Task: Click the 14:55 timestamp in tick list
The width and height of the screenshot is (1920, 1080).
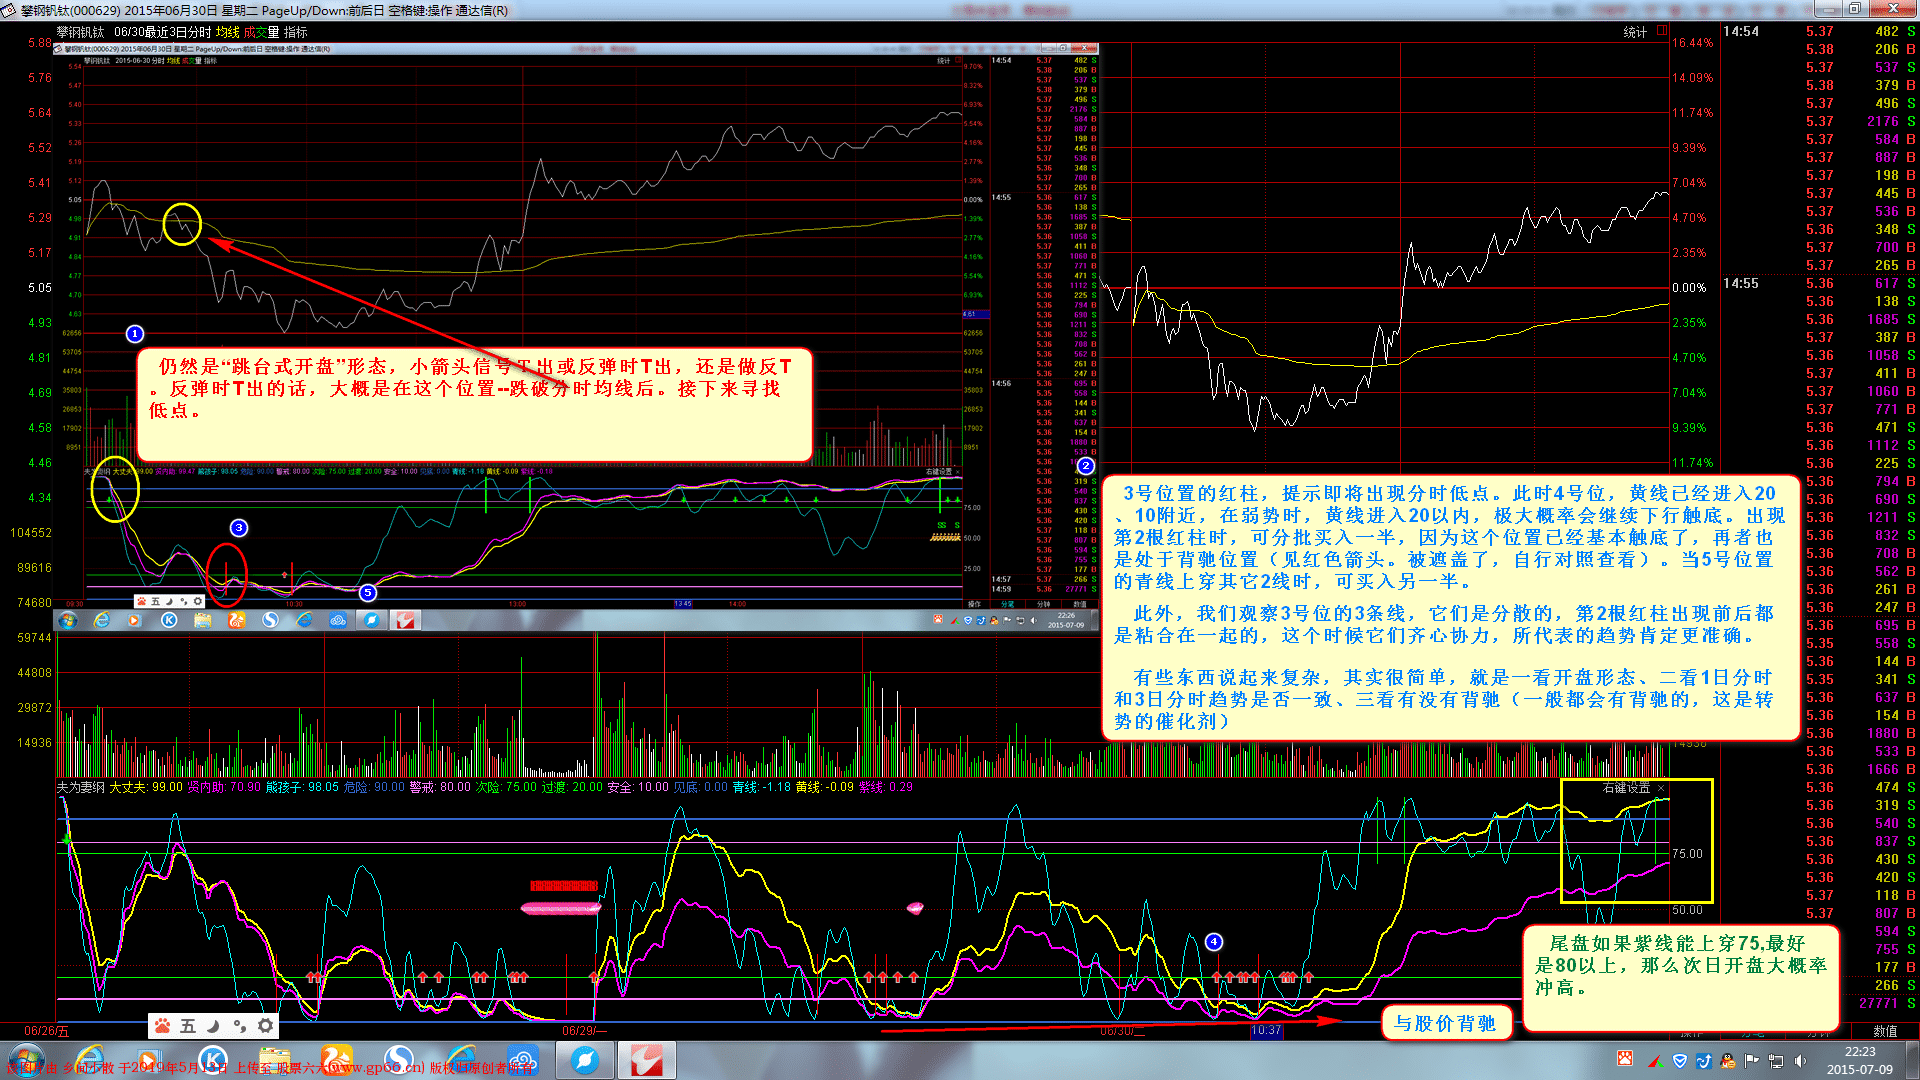Action: point(1741,283)
